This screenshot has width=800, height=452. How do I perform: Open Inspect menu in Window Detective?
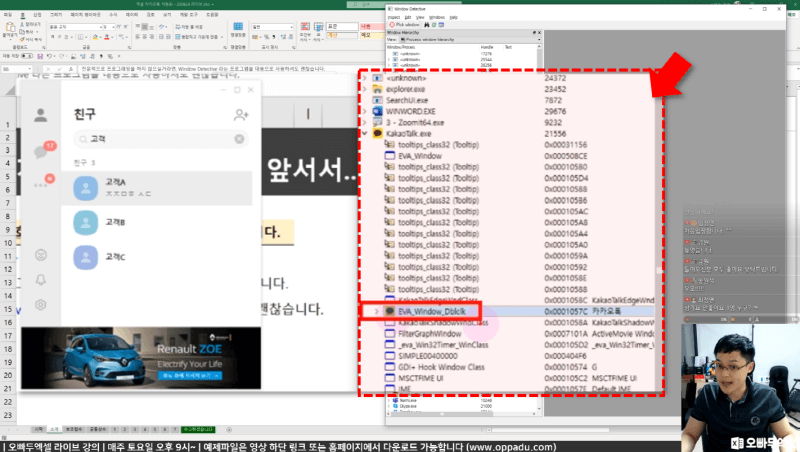393,17
